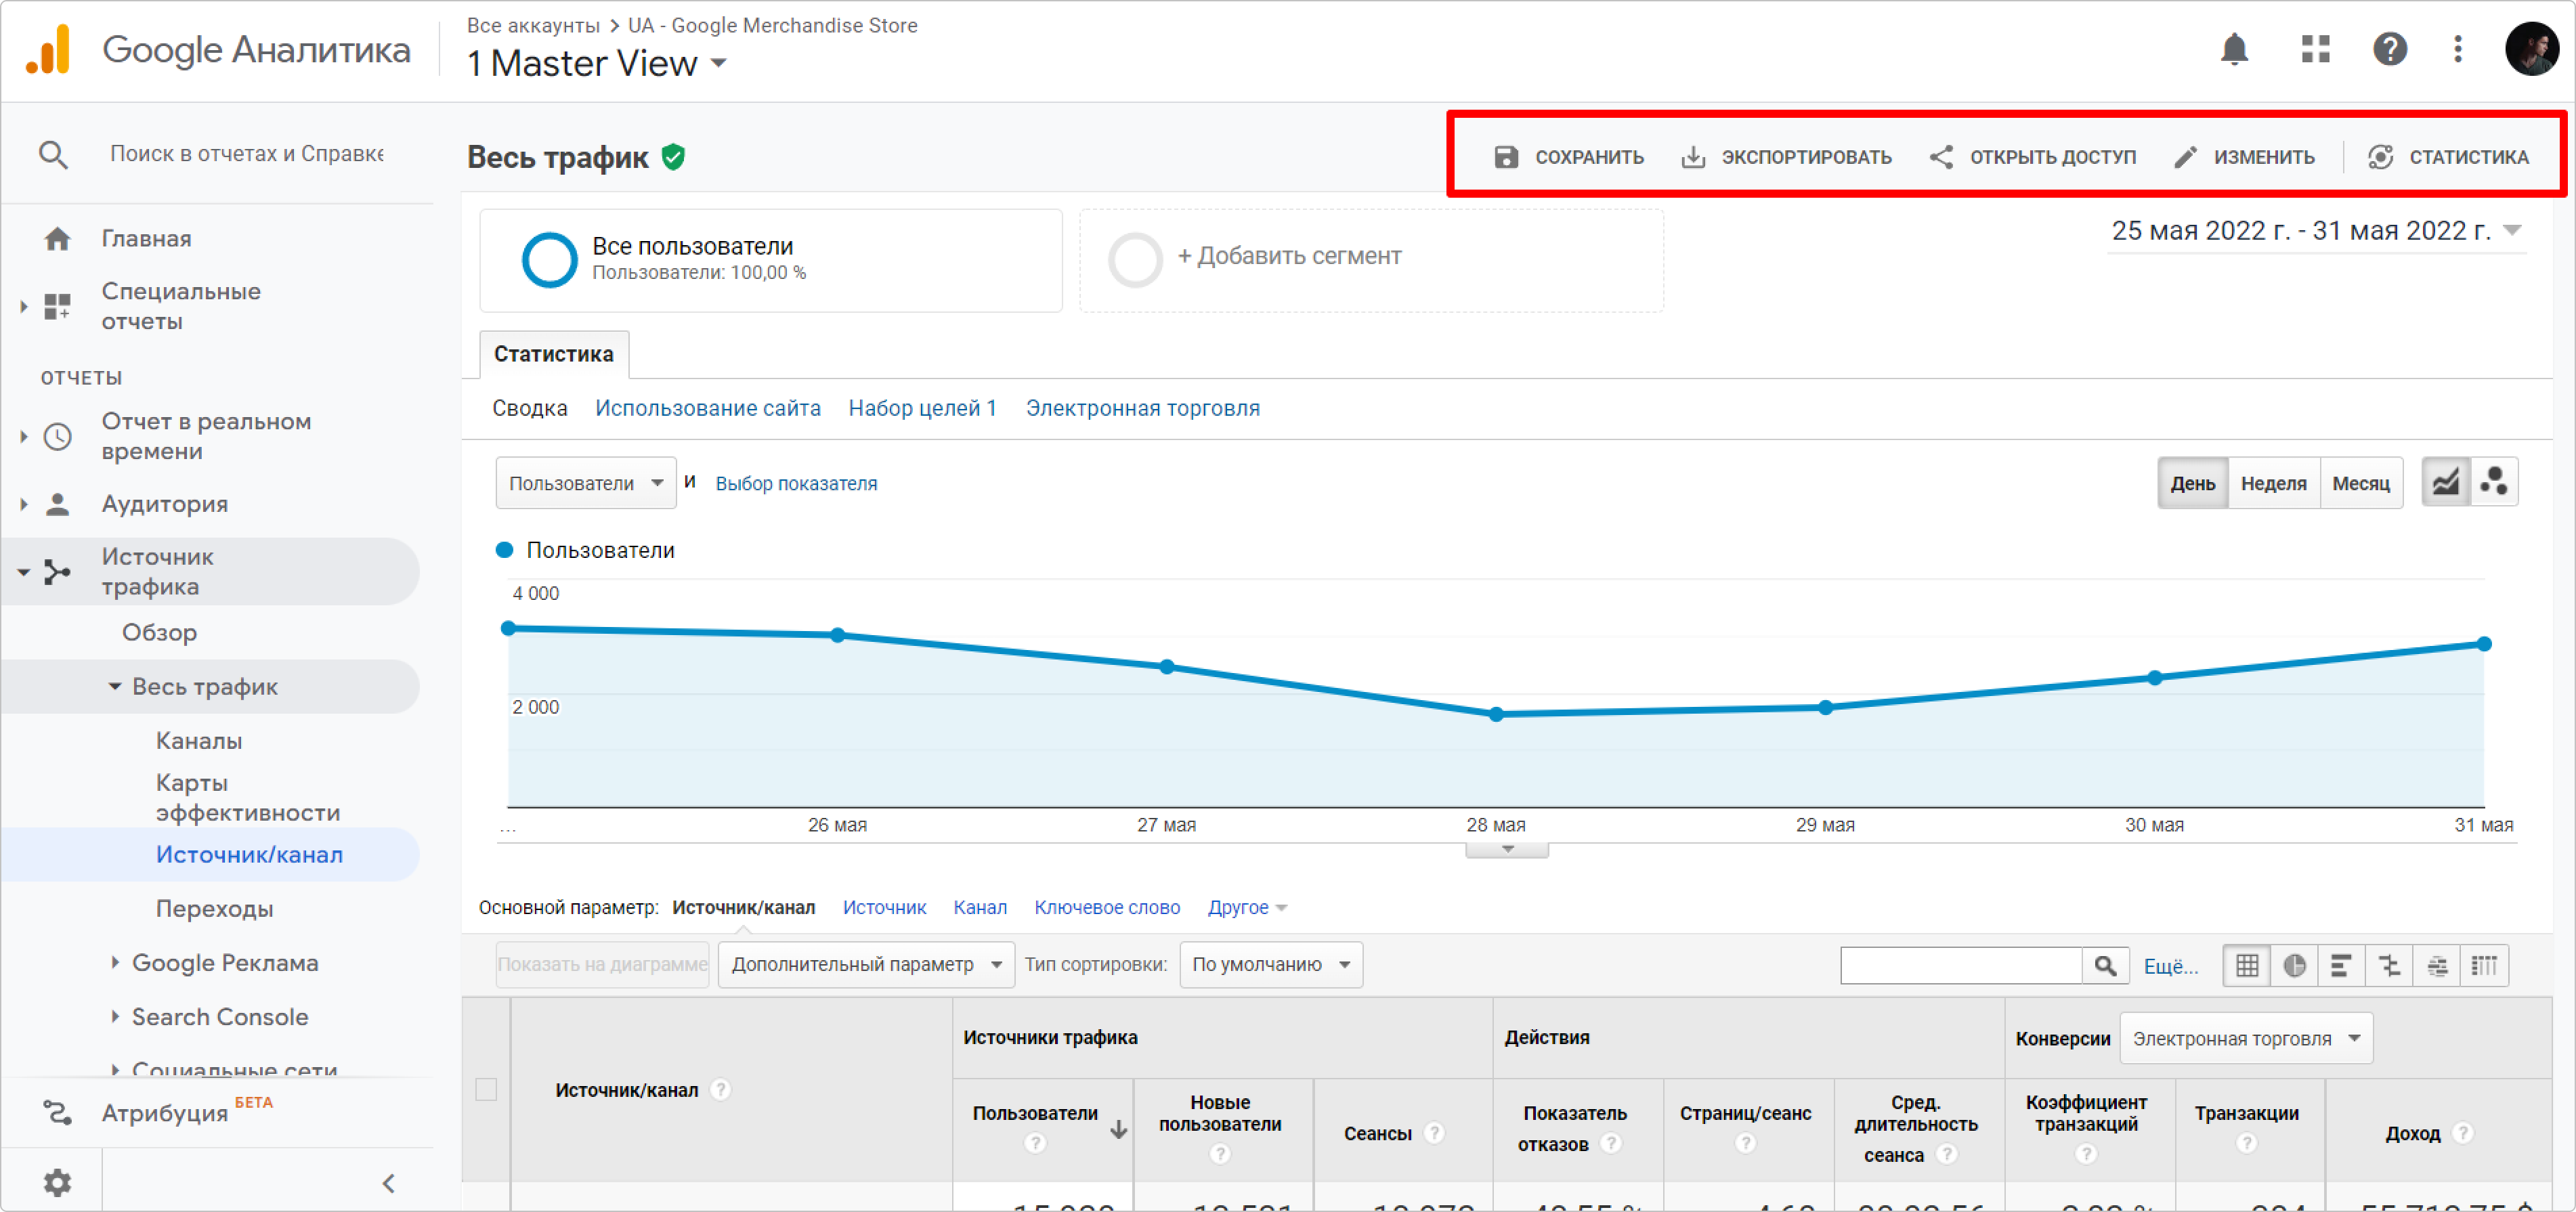
Task: Click the ЭКСПОРТИРОВАТЬ button
Action: point(1786,157)
